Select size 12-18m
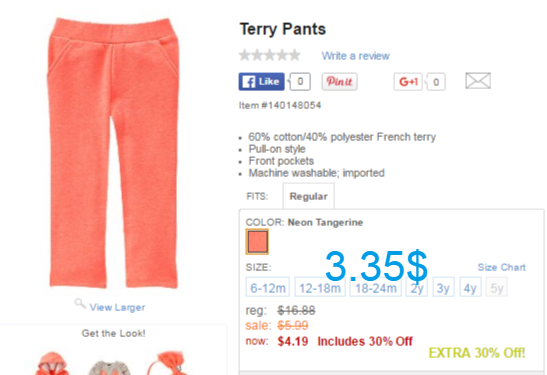The width and height of the screenshot is (547, 375). [320, 287]
